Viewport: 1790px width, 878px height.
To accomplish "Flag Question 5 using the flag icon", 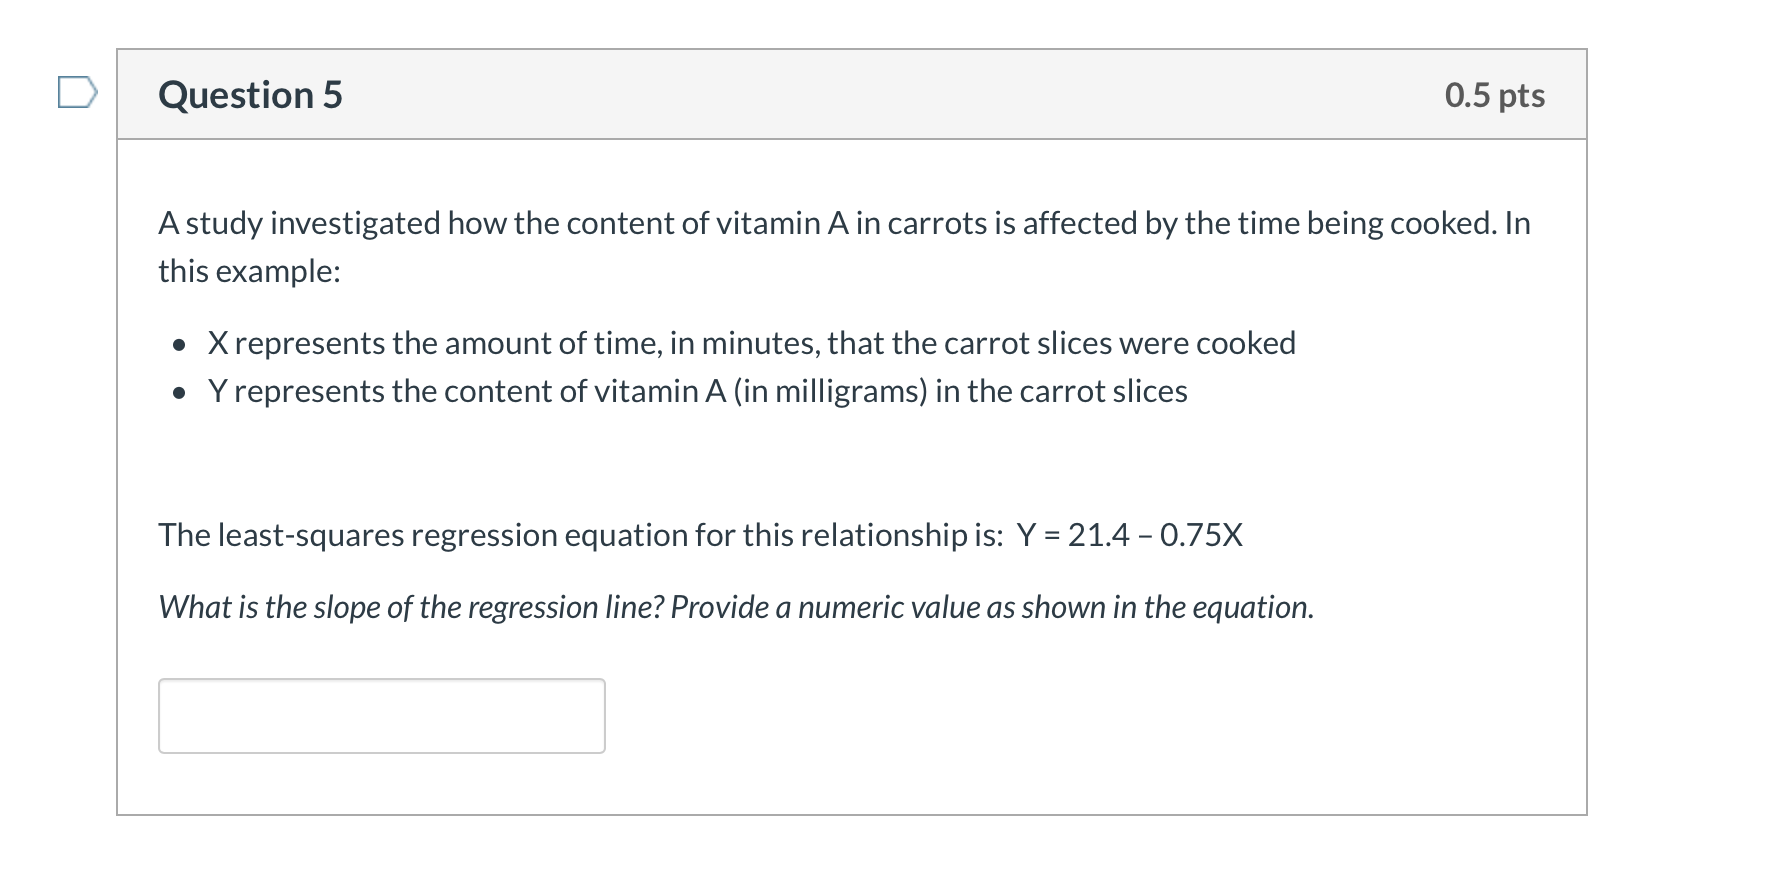I will 77,93.
